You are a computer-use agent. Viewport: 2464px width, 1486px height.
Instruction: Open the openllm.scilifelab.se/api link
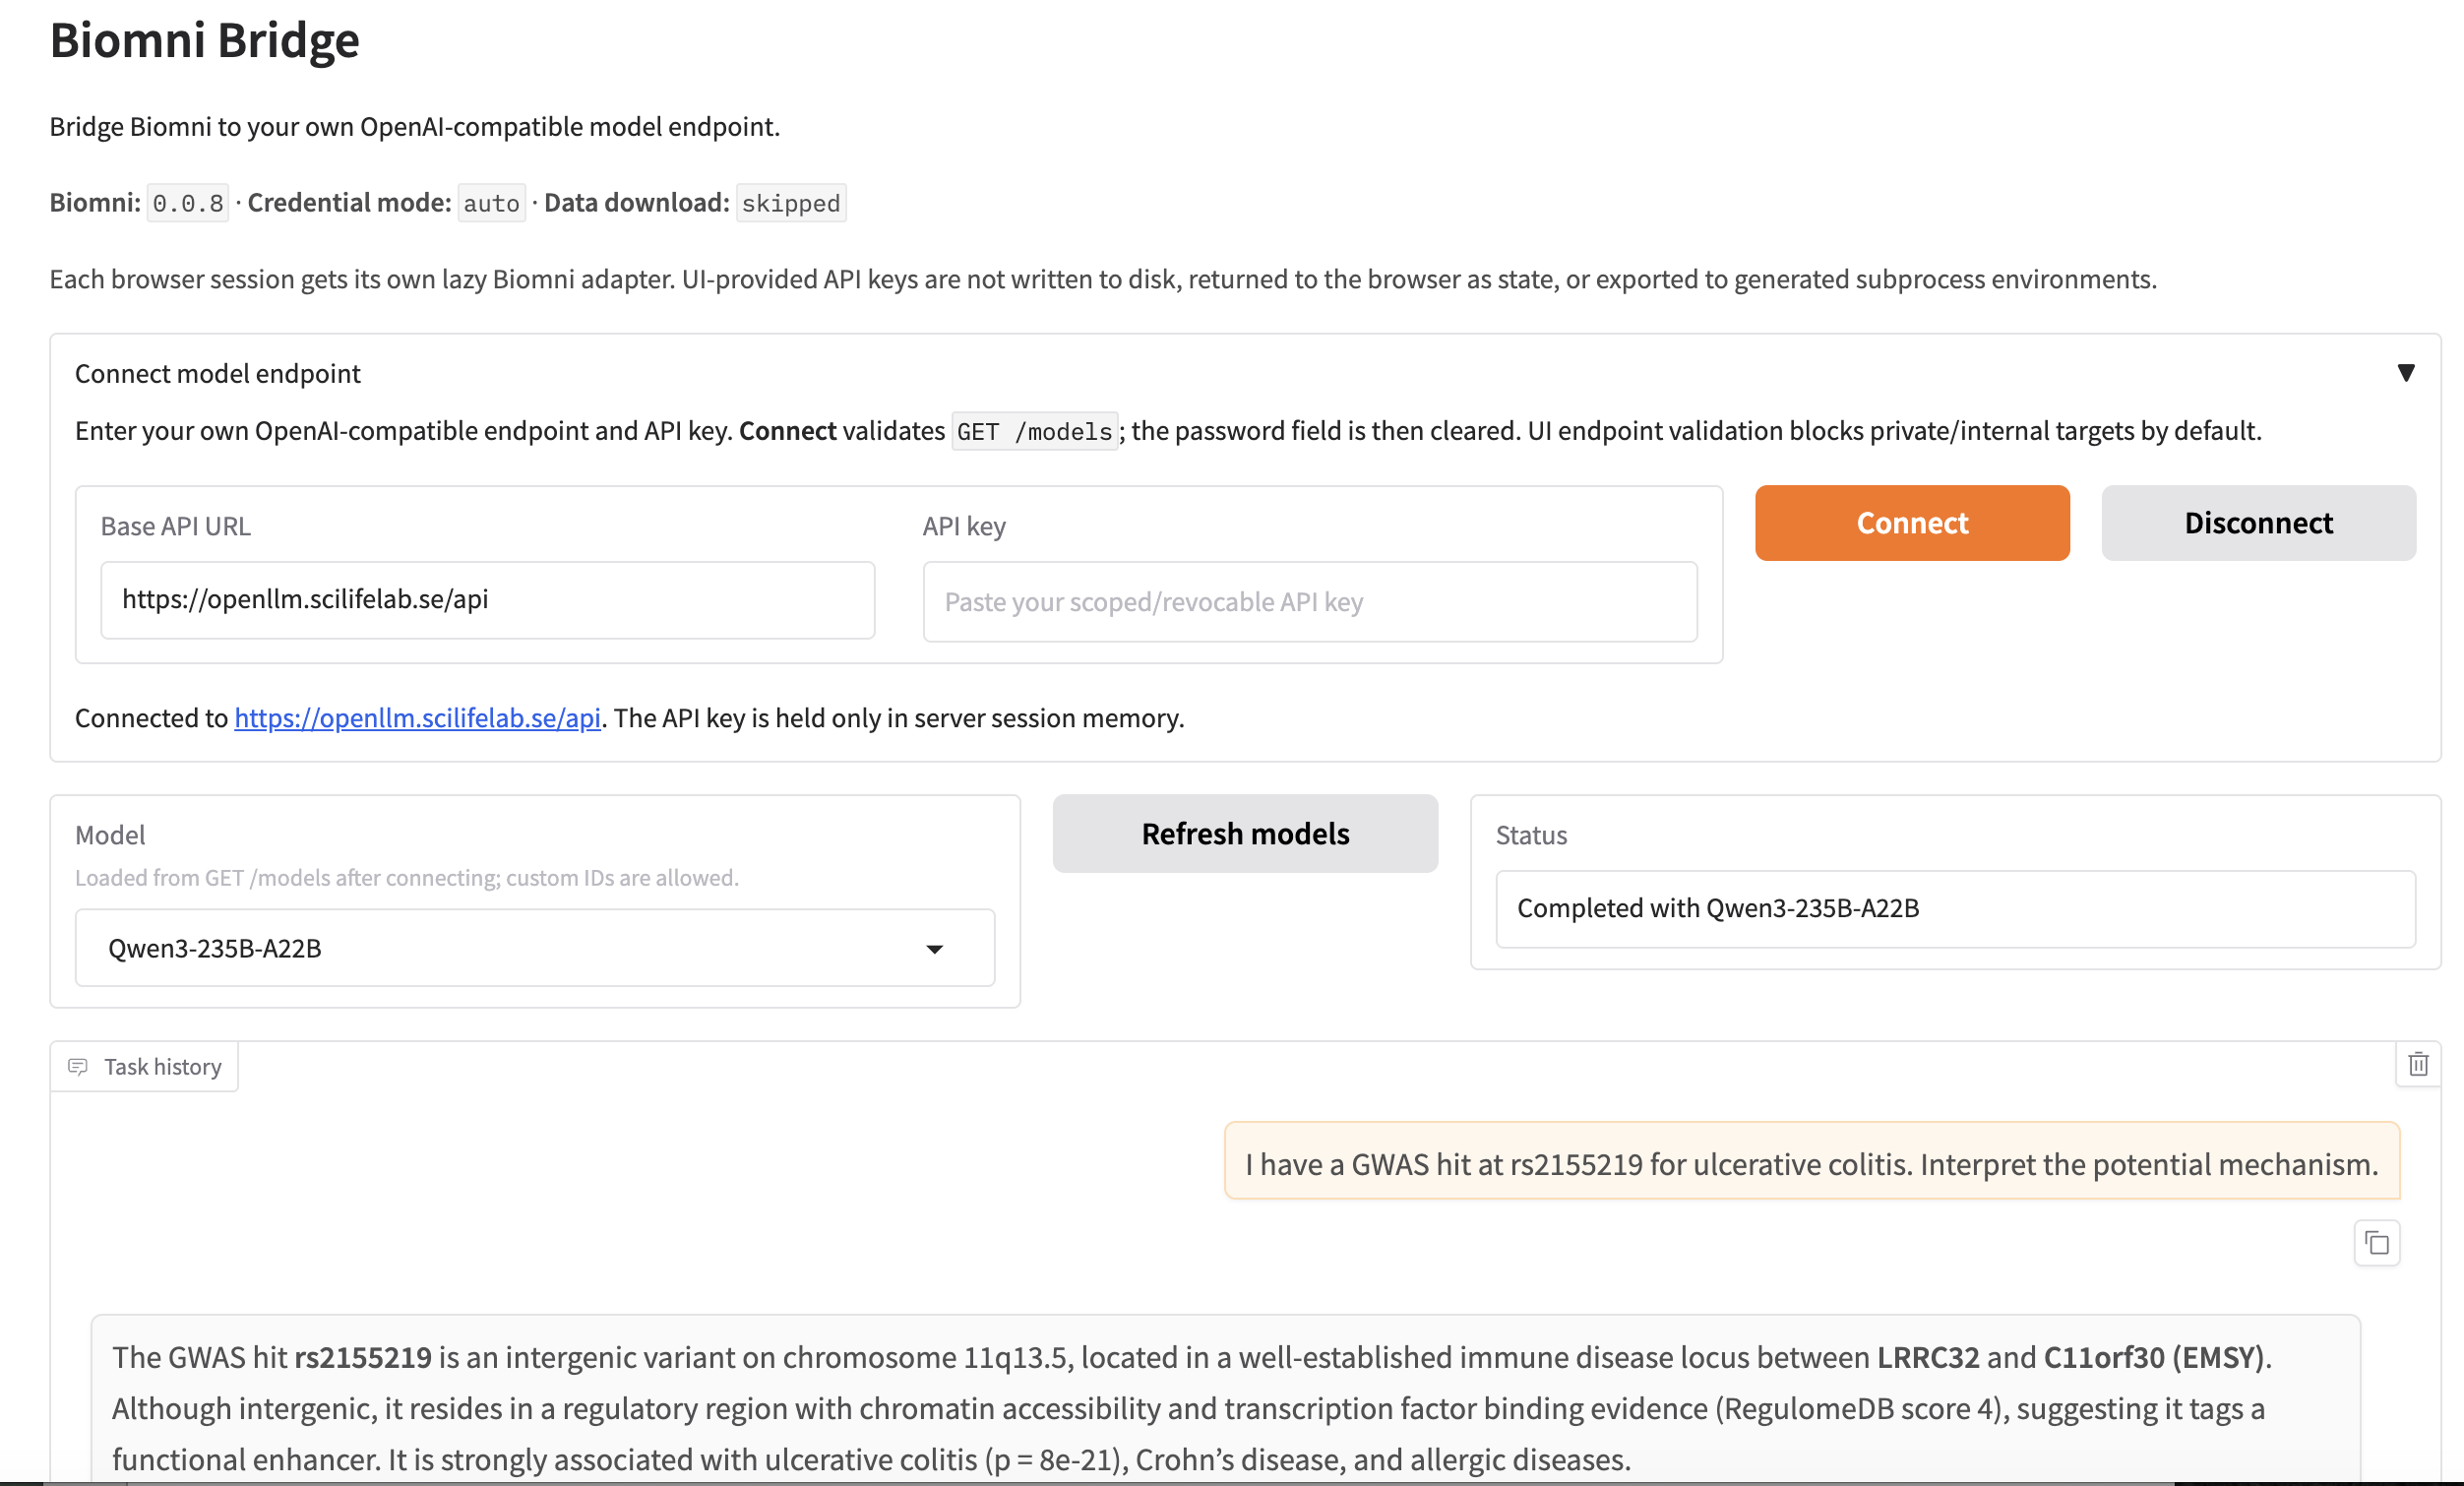pos(417,718)
